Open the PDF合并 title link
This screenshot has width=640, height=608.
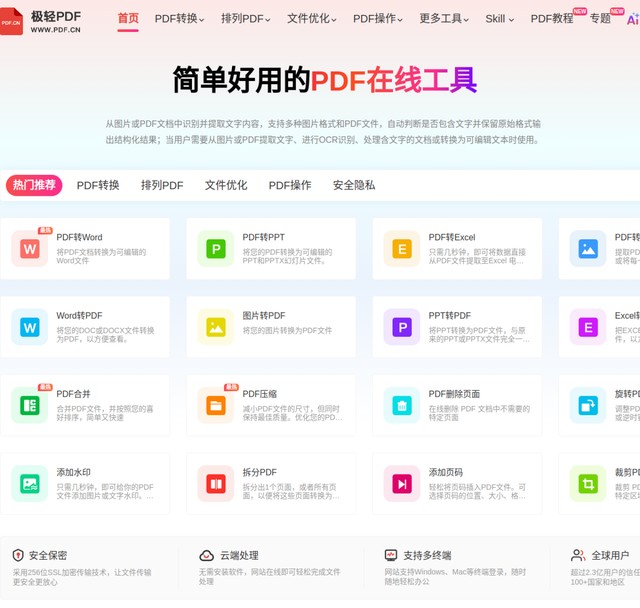[x=73, y=394]
